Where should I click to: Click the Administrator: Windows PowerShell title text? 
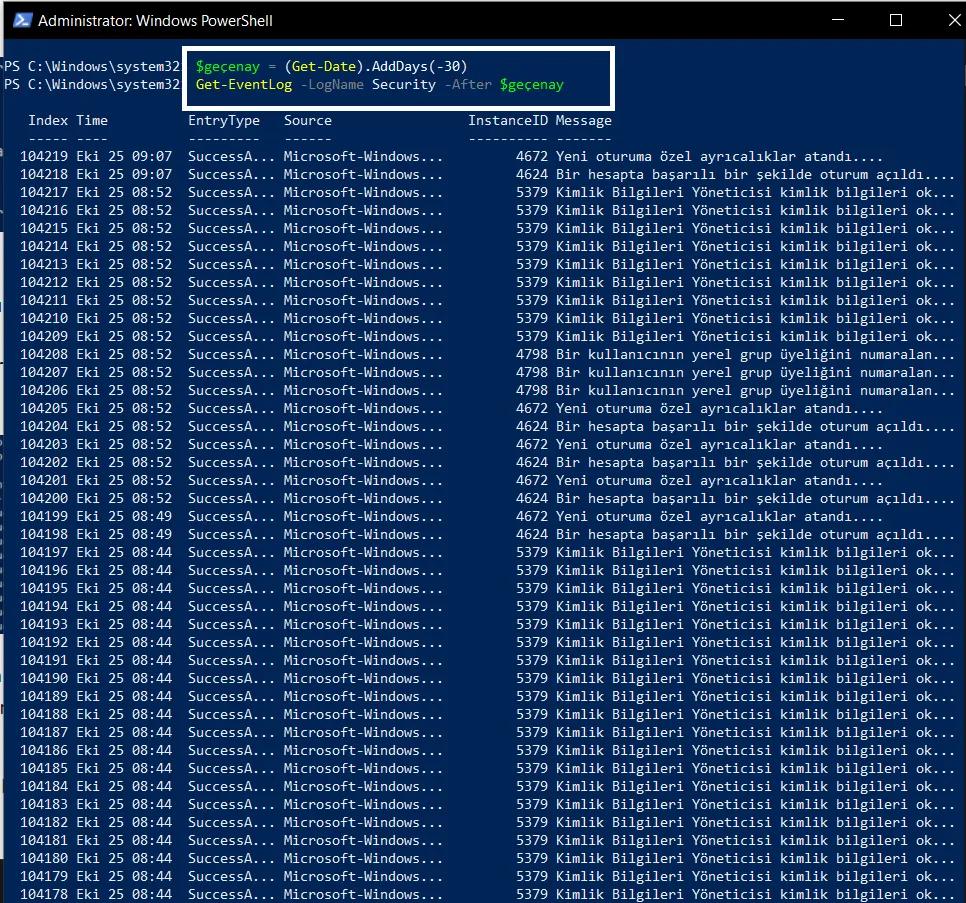pyautogui.click(x=155, y=21)
